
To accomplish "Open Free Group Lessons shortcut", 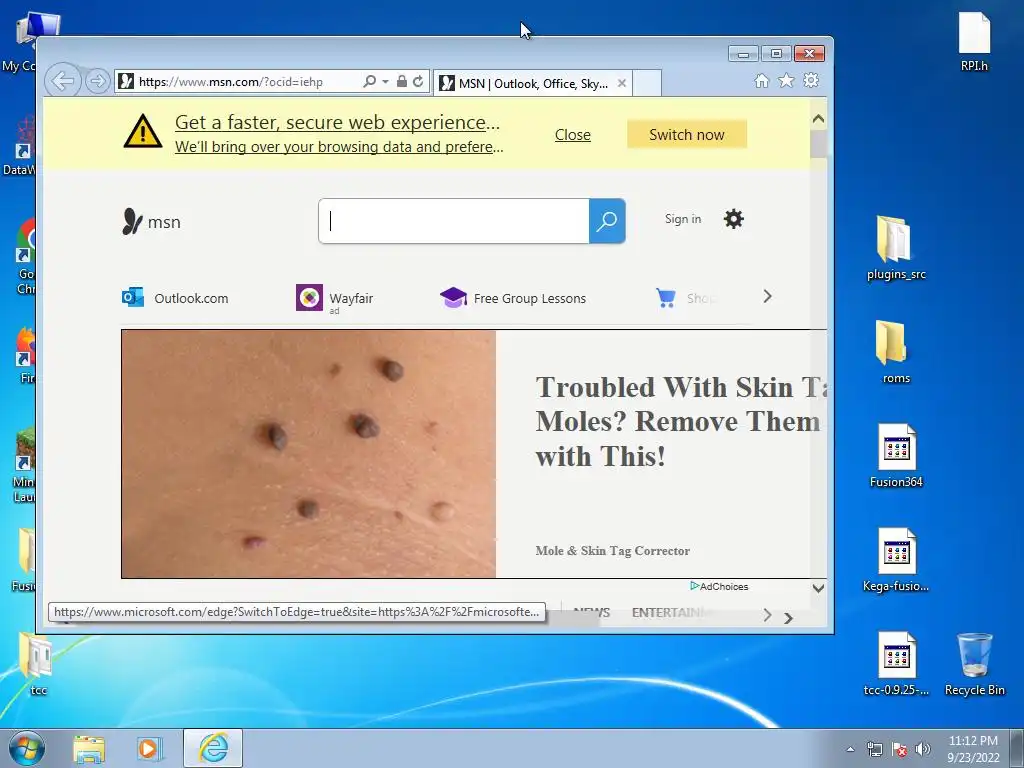I will tap(513, 298).
